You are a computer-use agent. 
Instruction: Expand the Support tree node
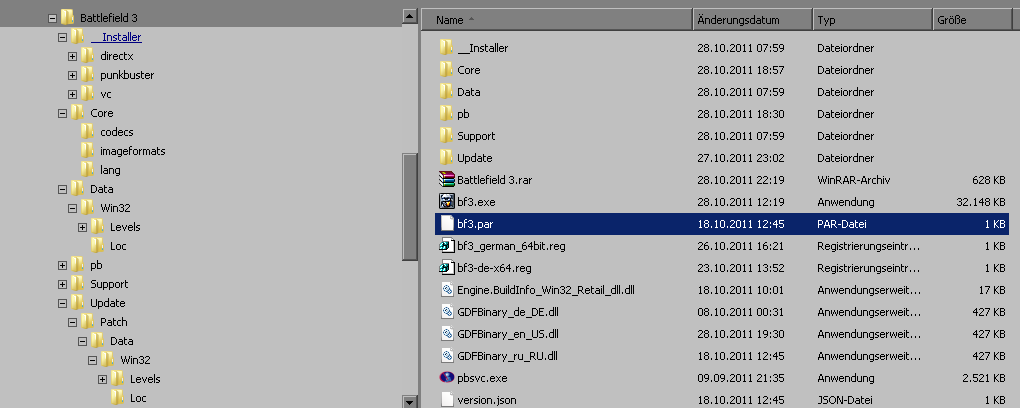tap(62, 284)
